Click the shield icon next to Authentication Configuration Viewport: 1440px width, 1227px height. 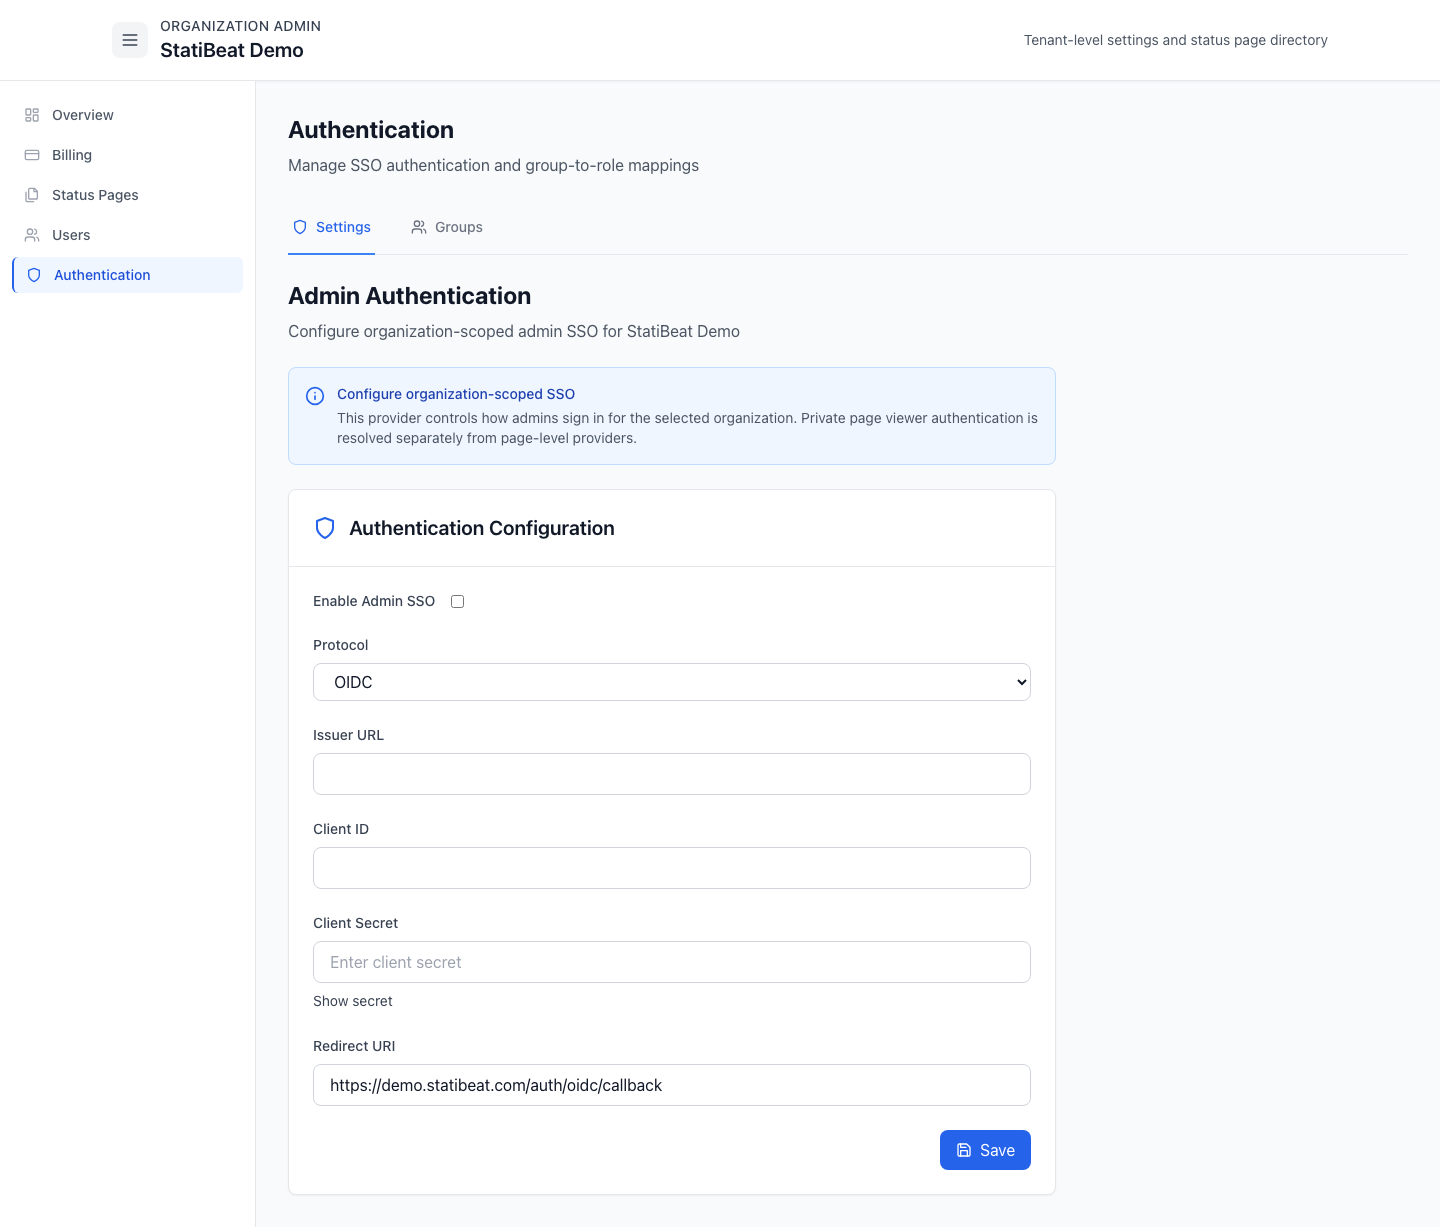[x=324, y=528]
